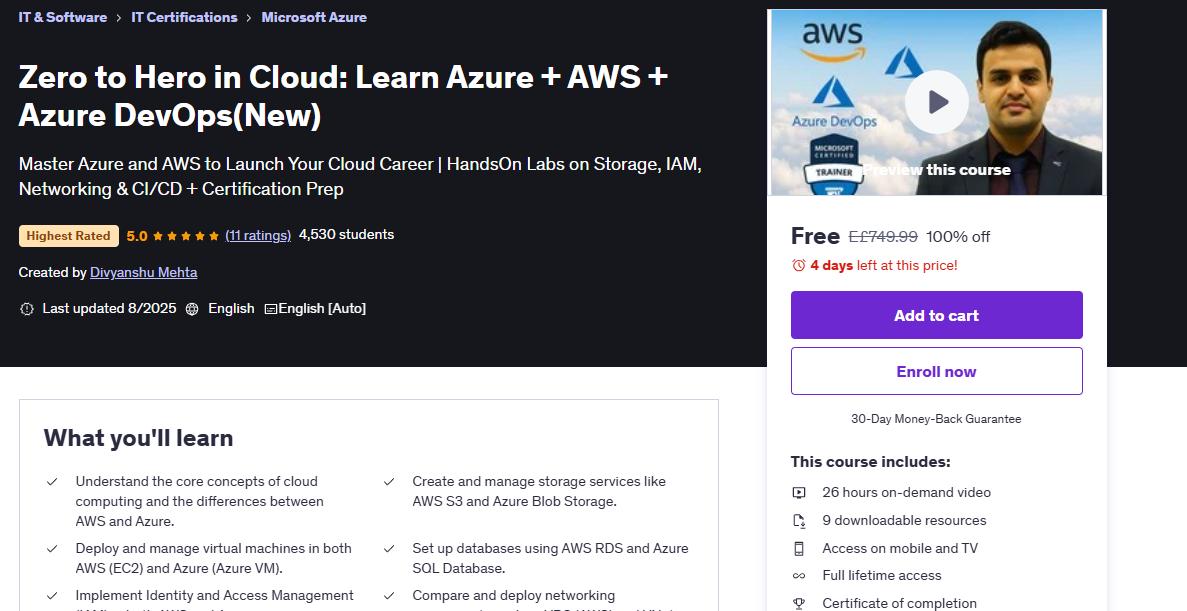Screen dimensions: 1187x611
Task: Open the IT & Software breadcrumb
Action: 63,17
